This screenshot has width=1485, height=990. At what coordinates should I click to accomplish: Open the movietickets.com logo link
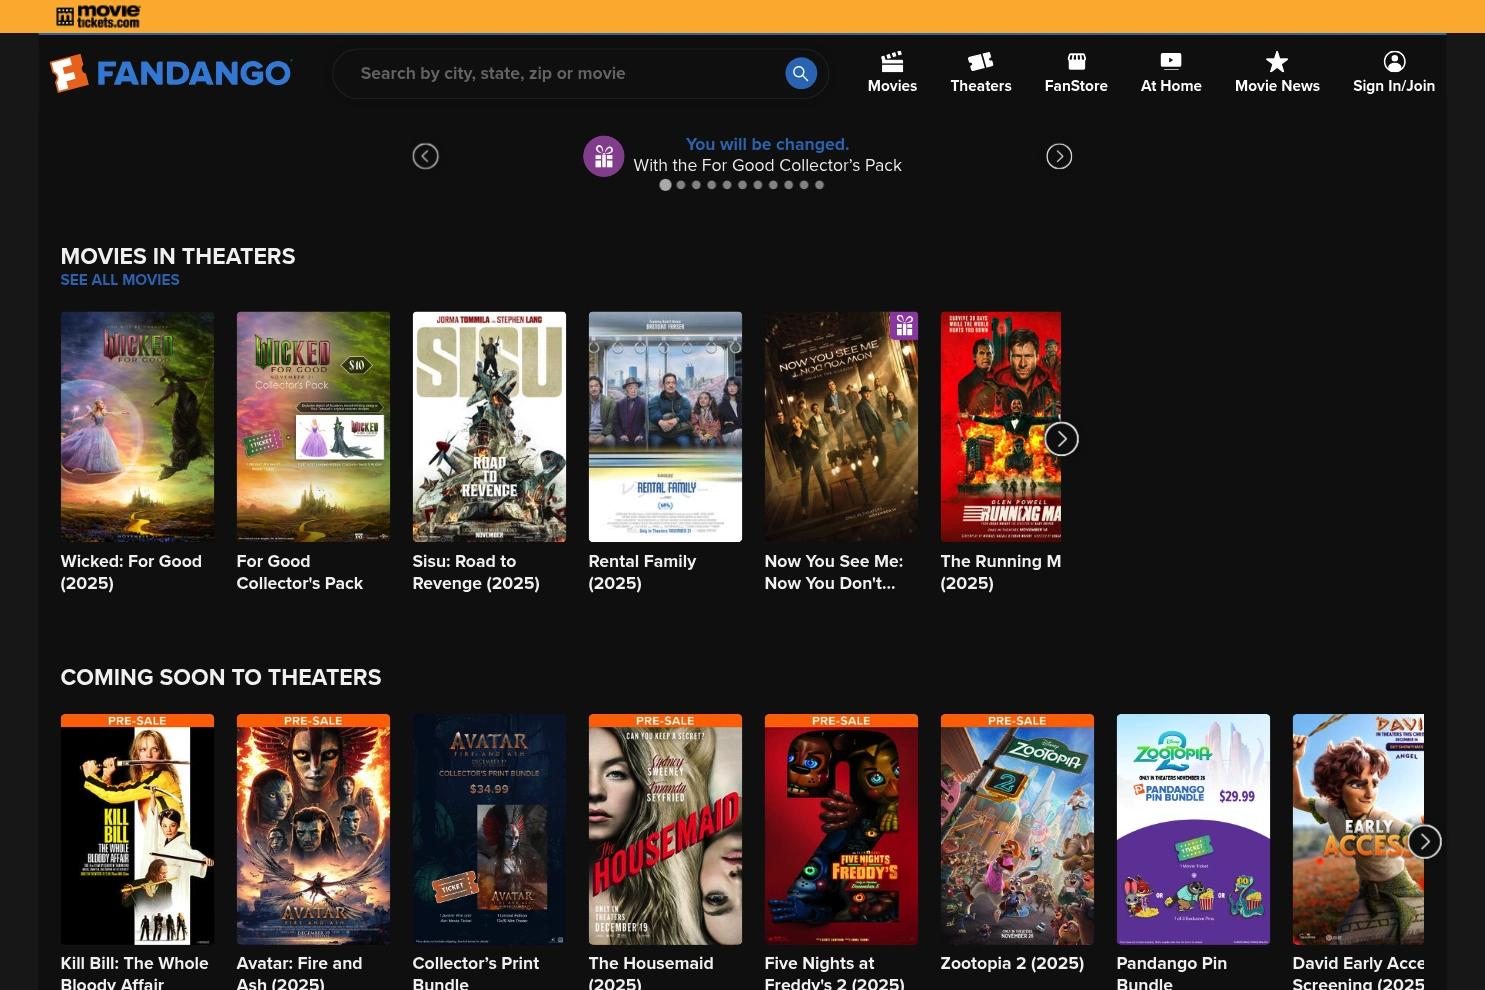pos(98,16)
